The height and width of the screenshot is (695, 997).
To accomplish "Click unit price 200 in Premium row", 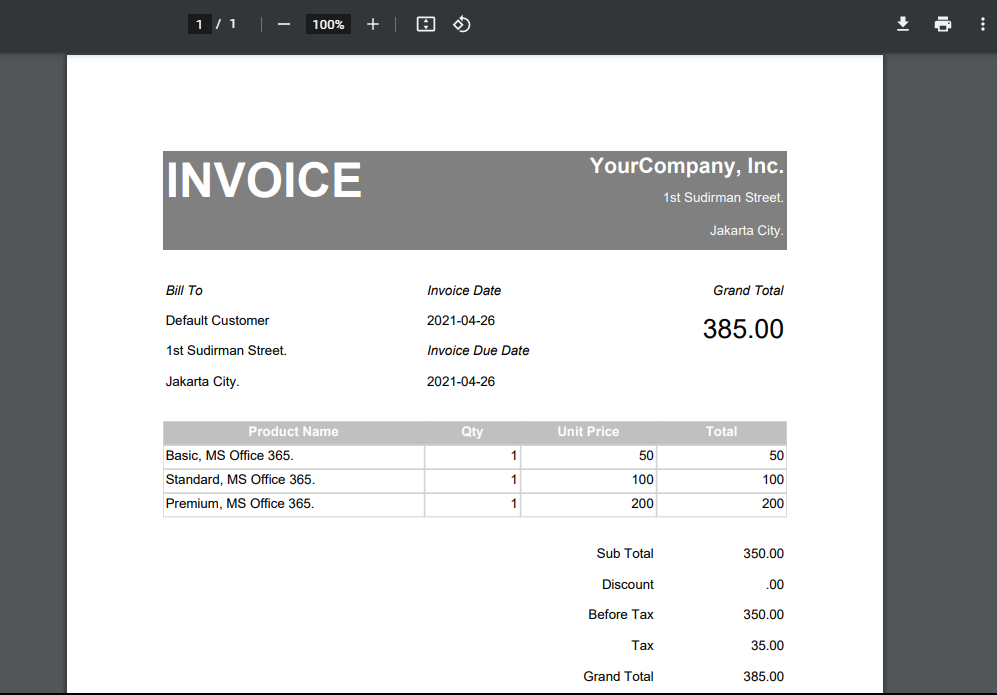I will click(x=642, y=504).
